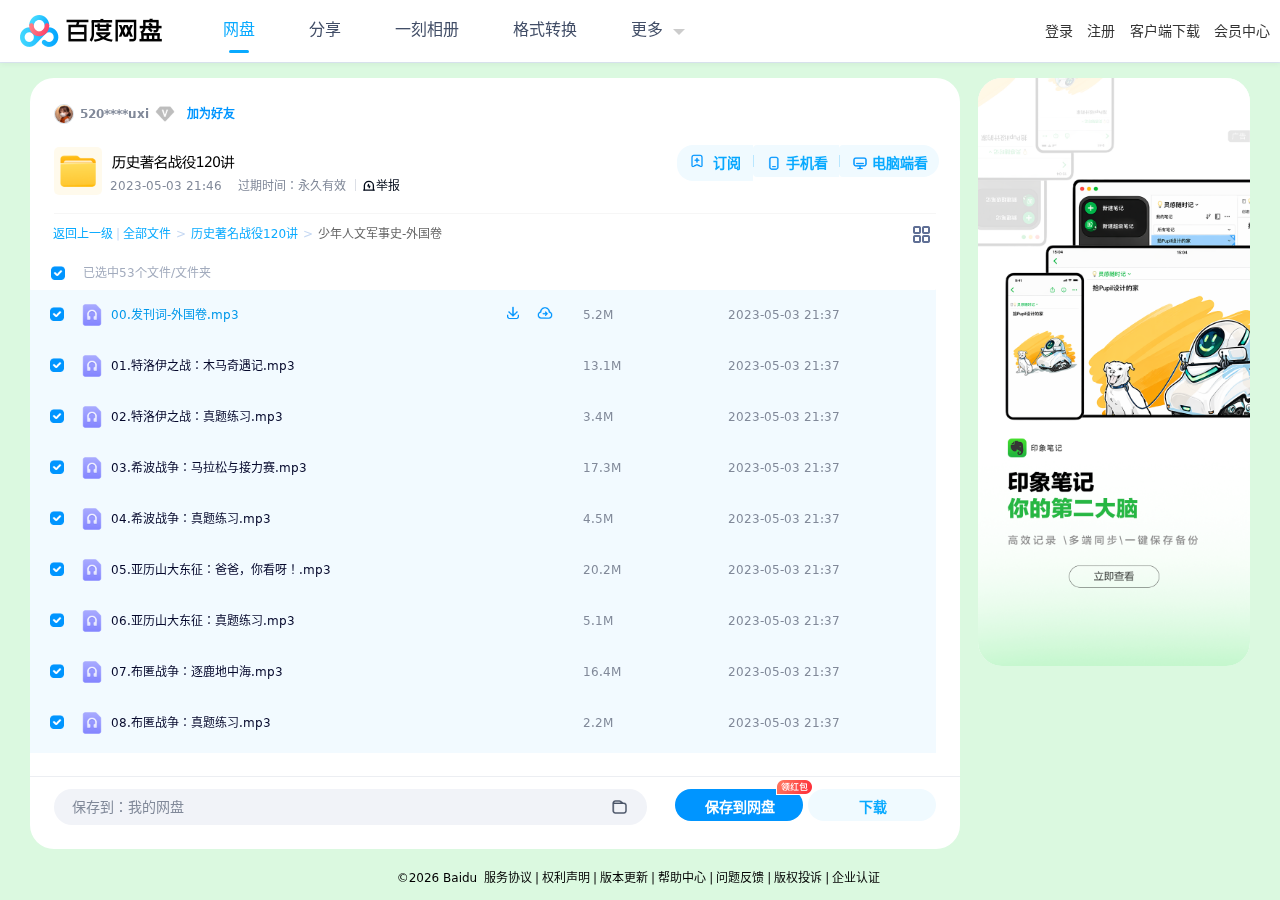This screenshot has height=900, width=1280.
Task: Click 登录 to log in
Action: tap(1059, 32)
